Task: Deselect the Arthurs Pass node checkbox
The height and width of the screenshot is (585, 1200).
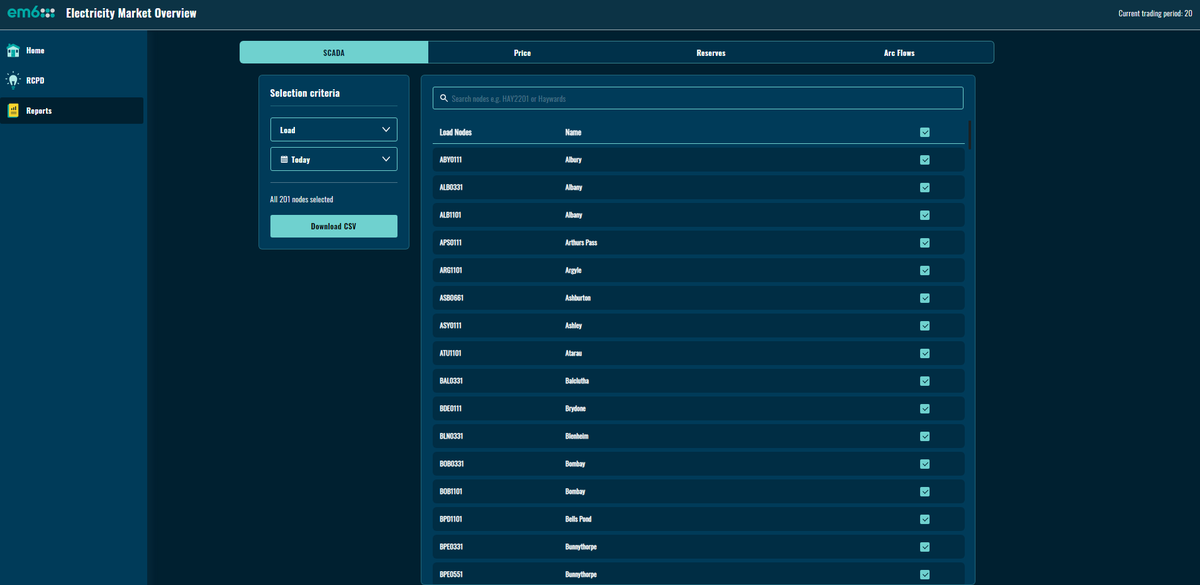Action: 924,243
